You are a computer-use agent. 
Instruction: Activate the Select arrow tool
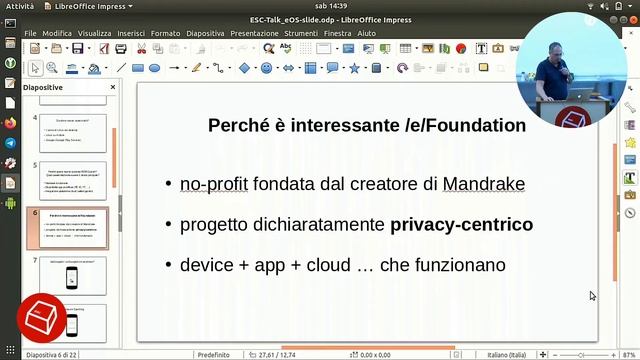[x=35, y=68]
